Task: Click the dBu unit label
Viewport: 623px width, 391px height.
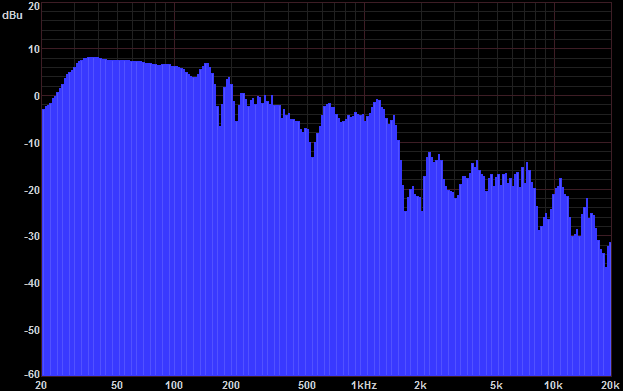Action: pos(12,15)
